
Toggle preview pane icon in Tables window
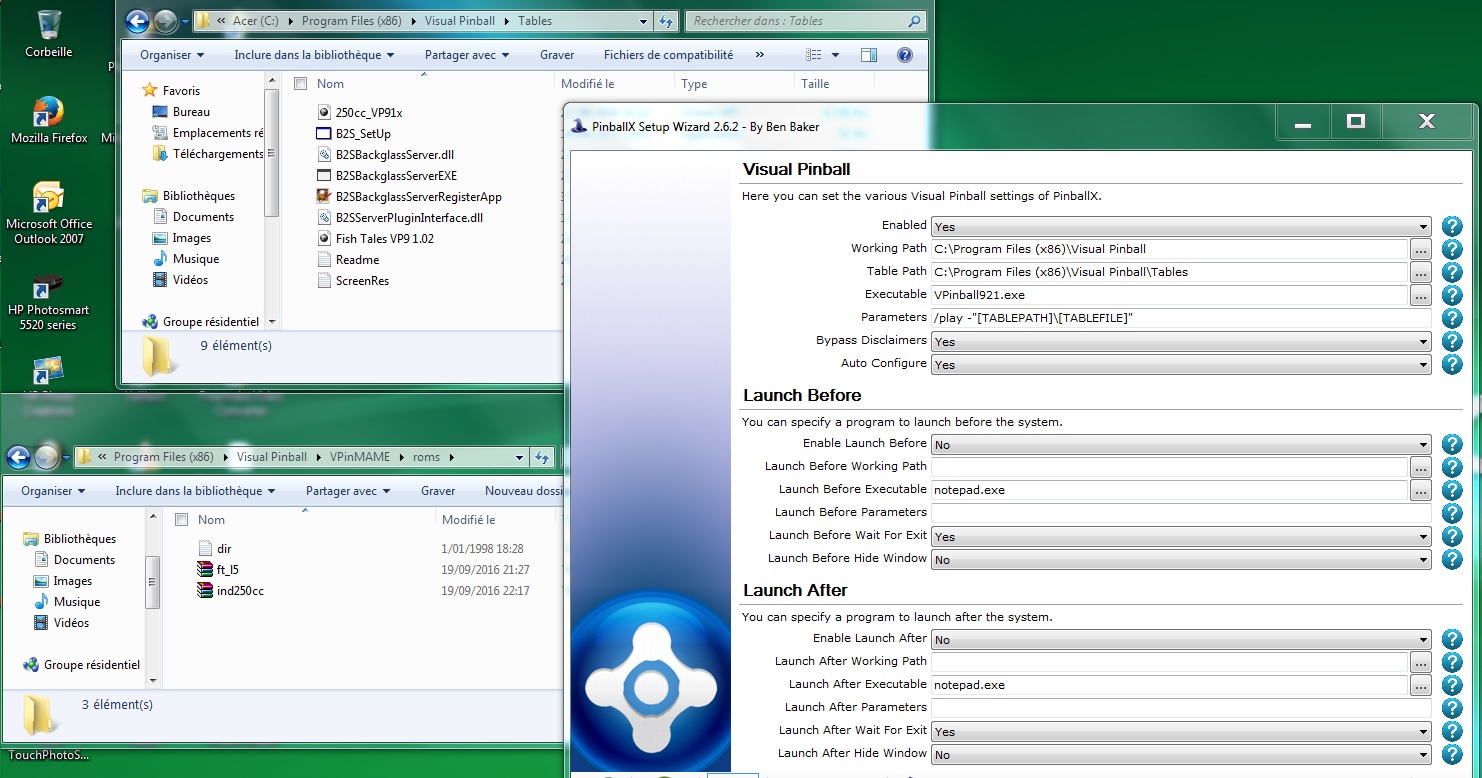pyautogui.click(x=869, y=55)
